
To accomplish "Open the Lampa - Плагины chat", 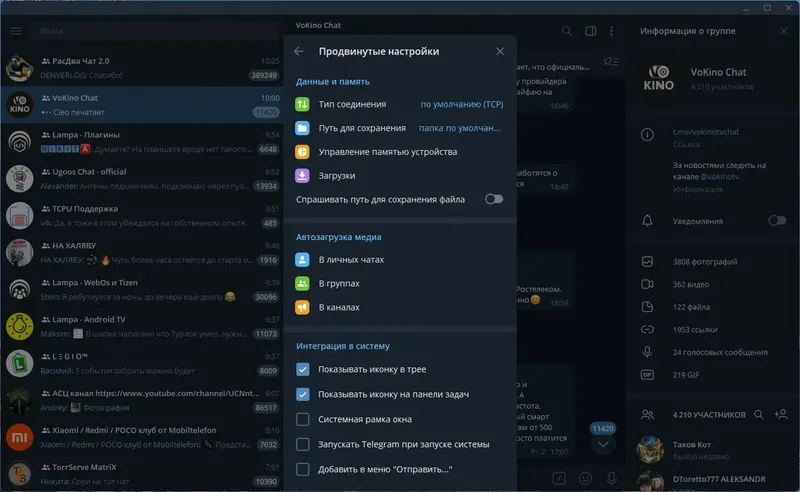I will (142, 142).
